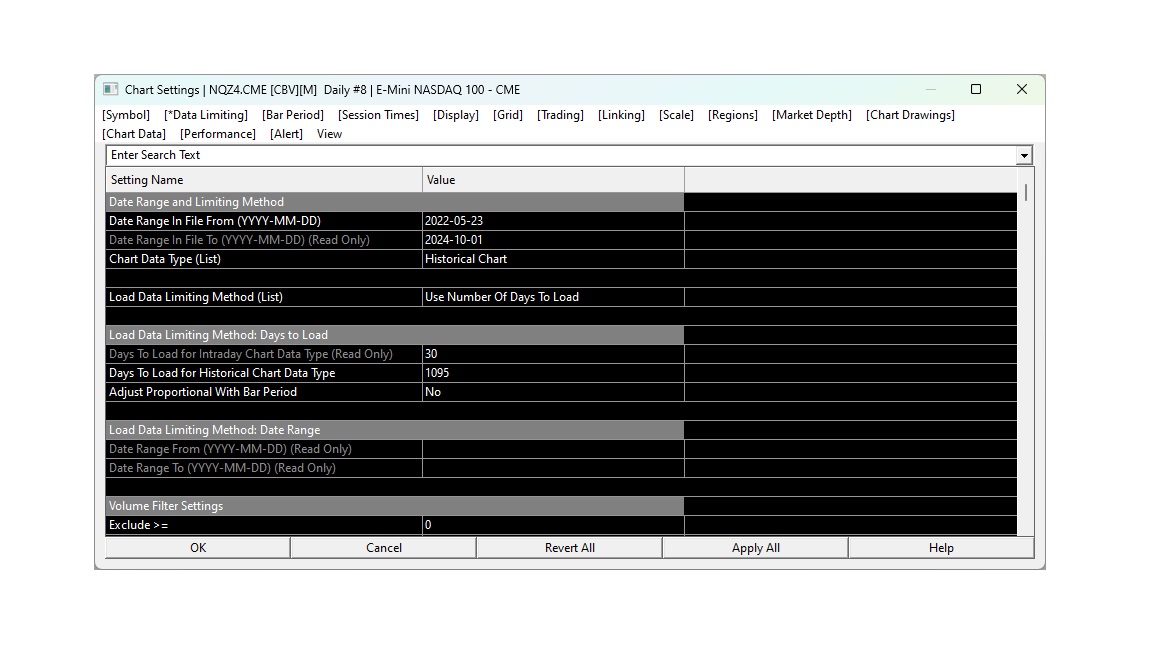Click Apply All button

tap(755, 547)
